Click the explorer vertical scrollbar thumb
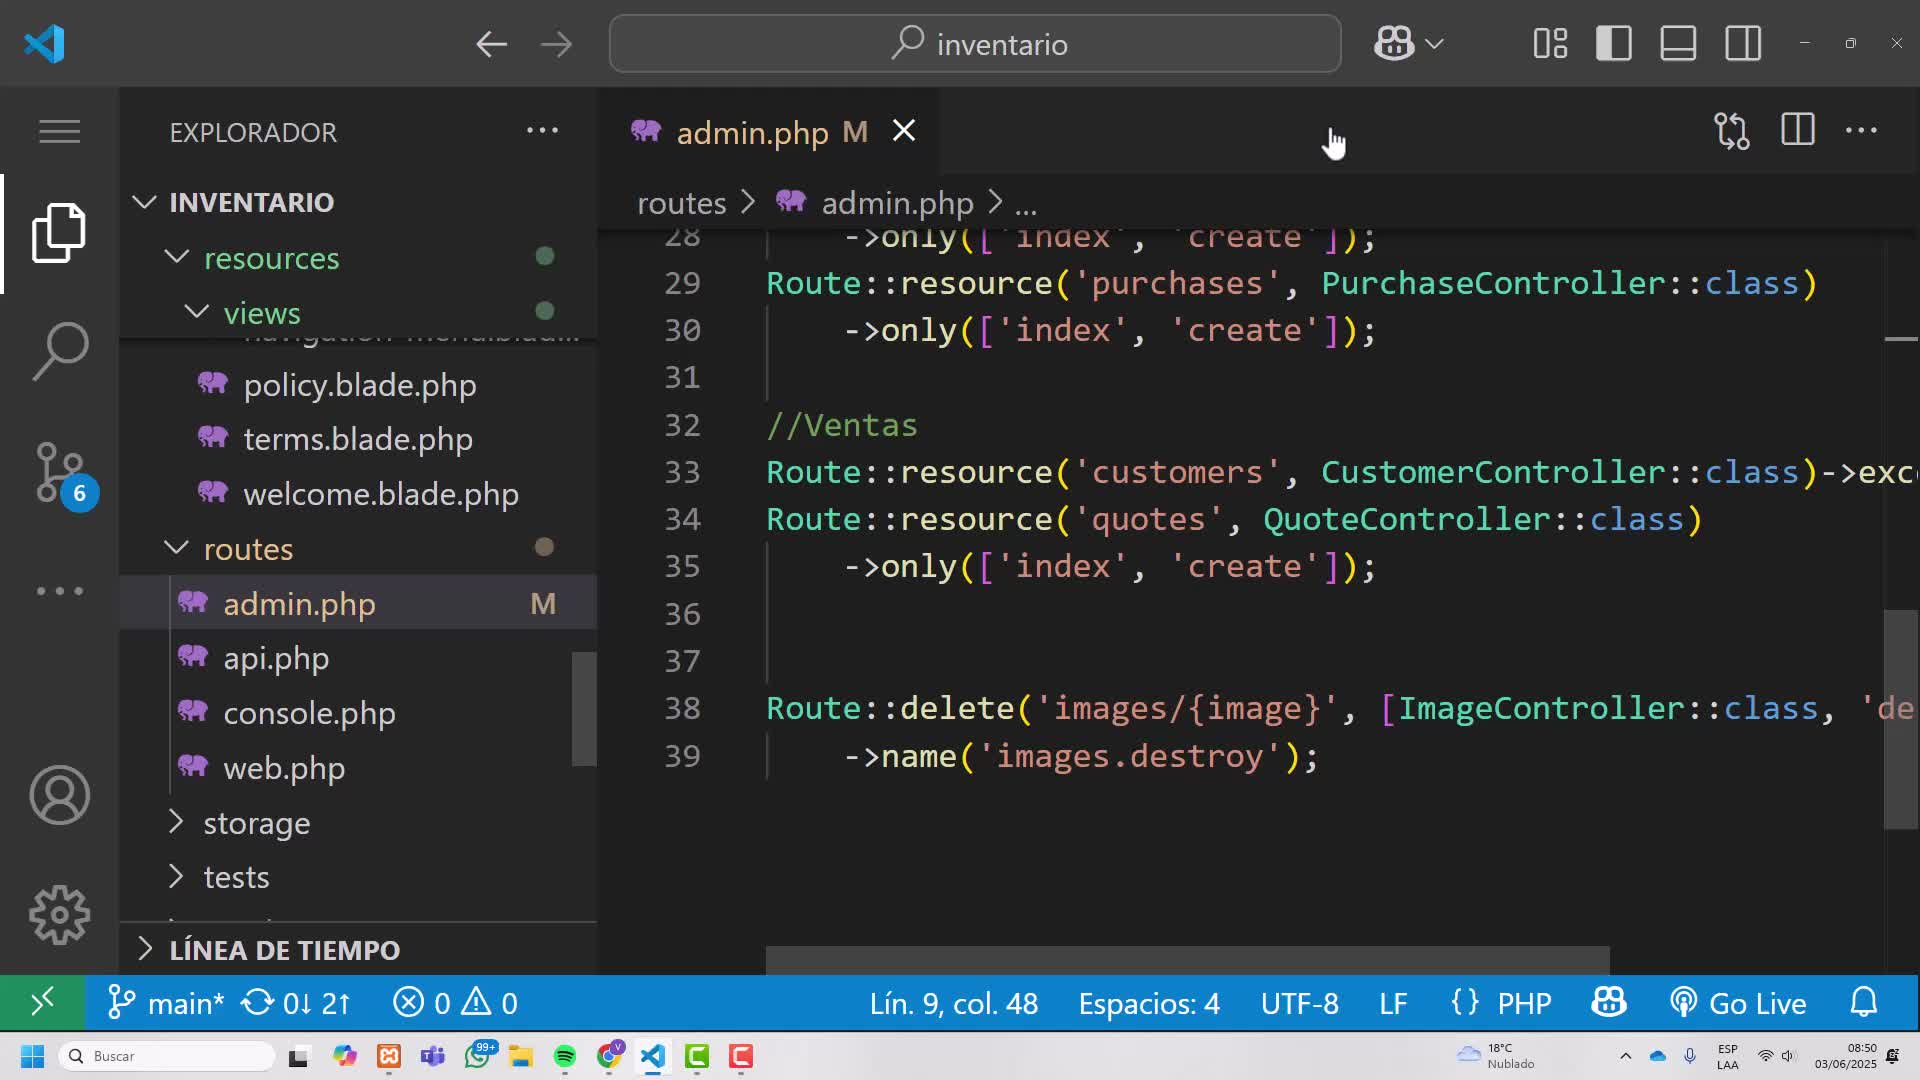The width and height of the screenshot is (1920, 1080). (x=584, y=709)
